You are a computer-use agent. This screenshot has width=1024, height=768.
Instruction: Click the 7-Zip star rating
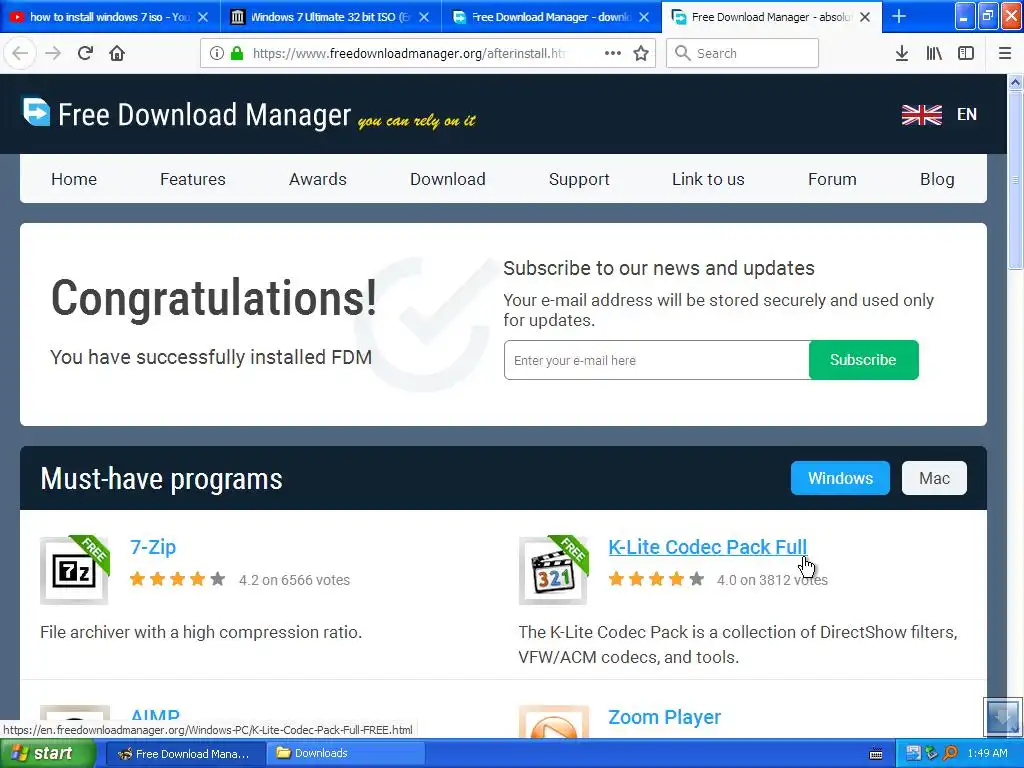point(177,579)
